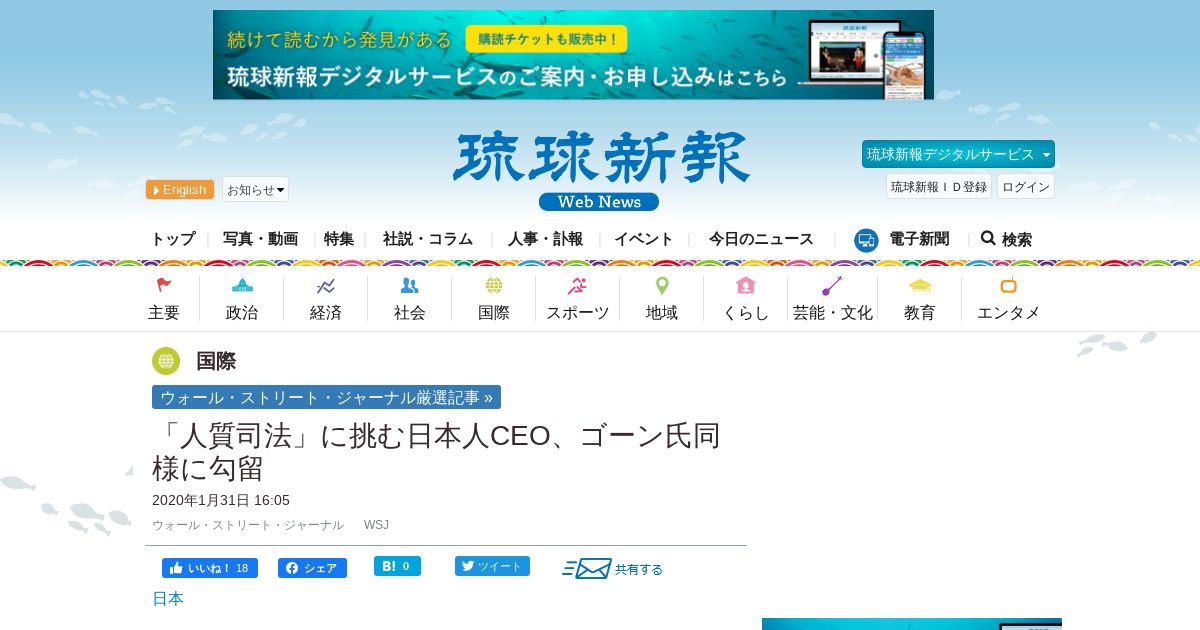This screenshot has width=1200, height=630.
Task: Click the sidebar banner image at bottom right
Action: click(x=912, y=624)
